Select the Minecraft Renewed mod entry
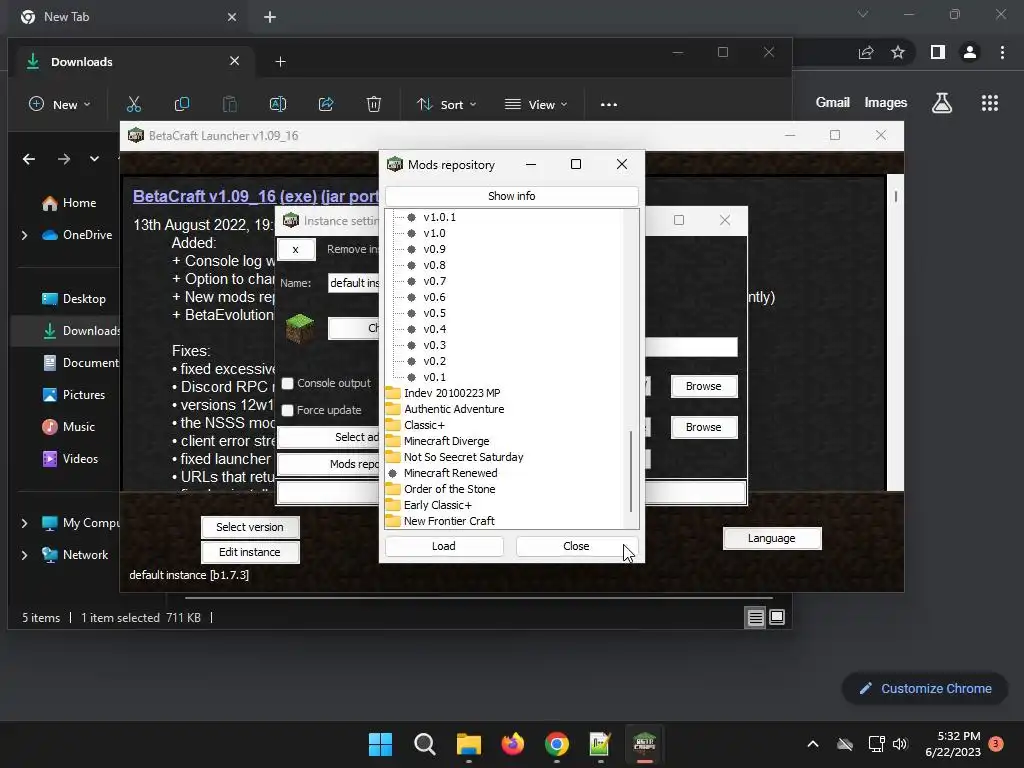 451,473
